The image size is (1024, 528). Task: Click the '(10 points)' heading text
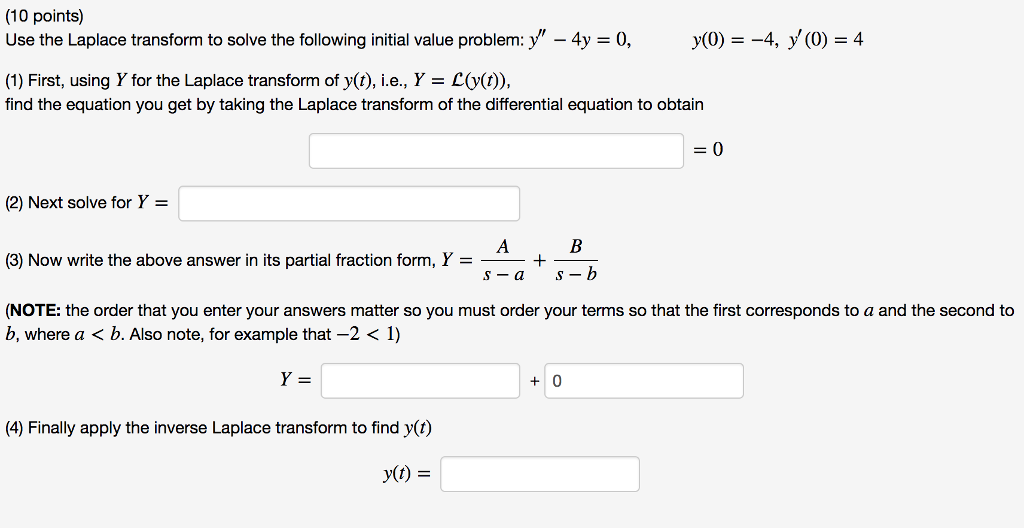tap(45, 17)
